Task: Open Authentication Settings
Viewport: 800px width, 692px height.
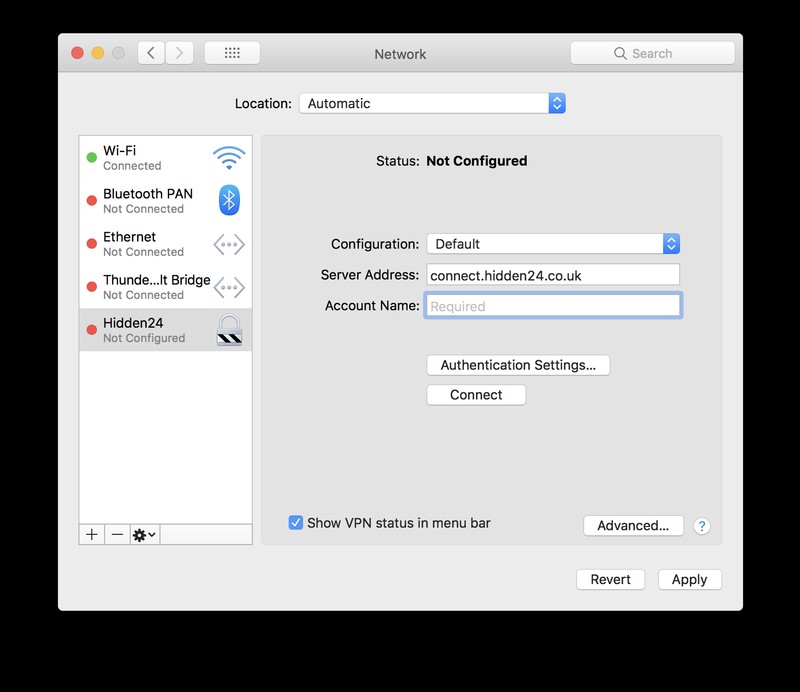Action: 518,365
